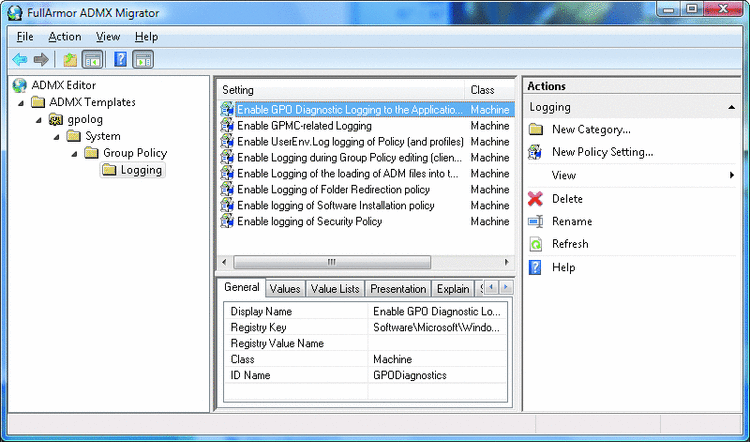
Task: Click the gpolog template icon
Action: [56, 119]
